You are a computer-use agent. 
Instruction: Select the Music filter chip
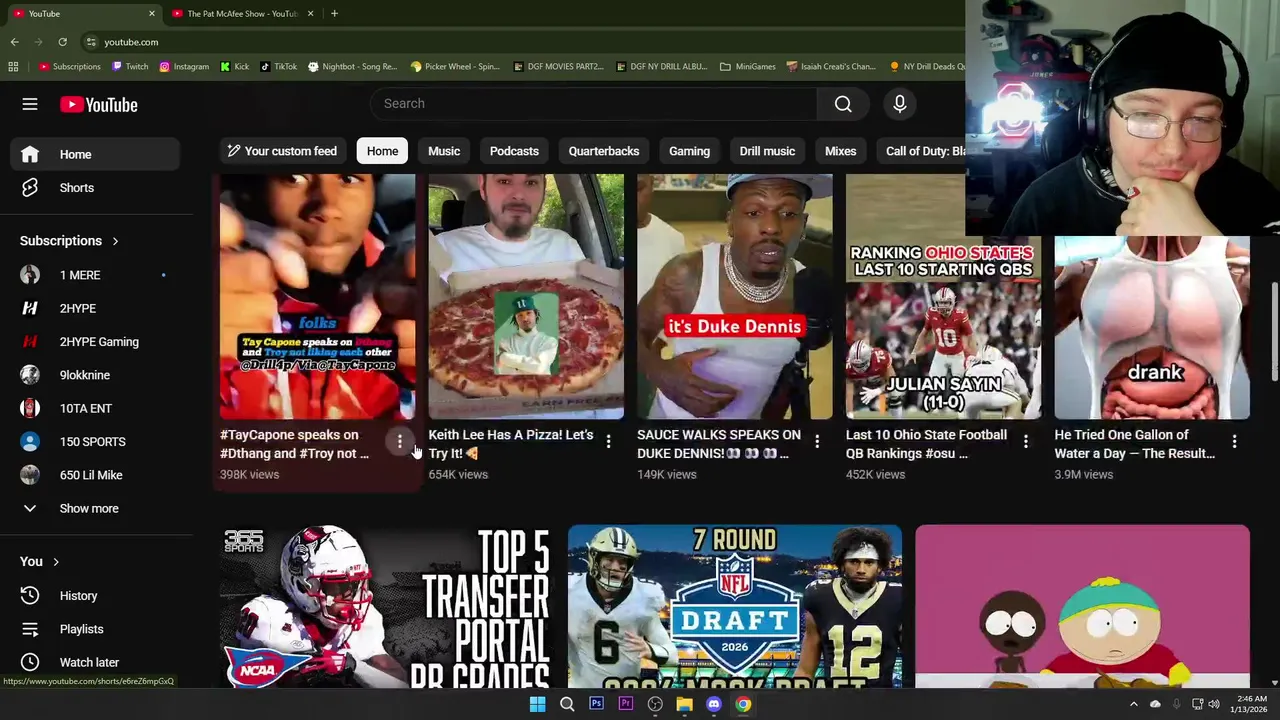[x=444, y=151]
